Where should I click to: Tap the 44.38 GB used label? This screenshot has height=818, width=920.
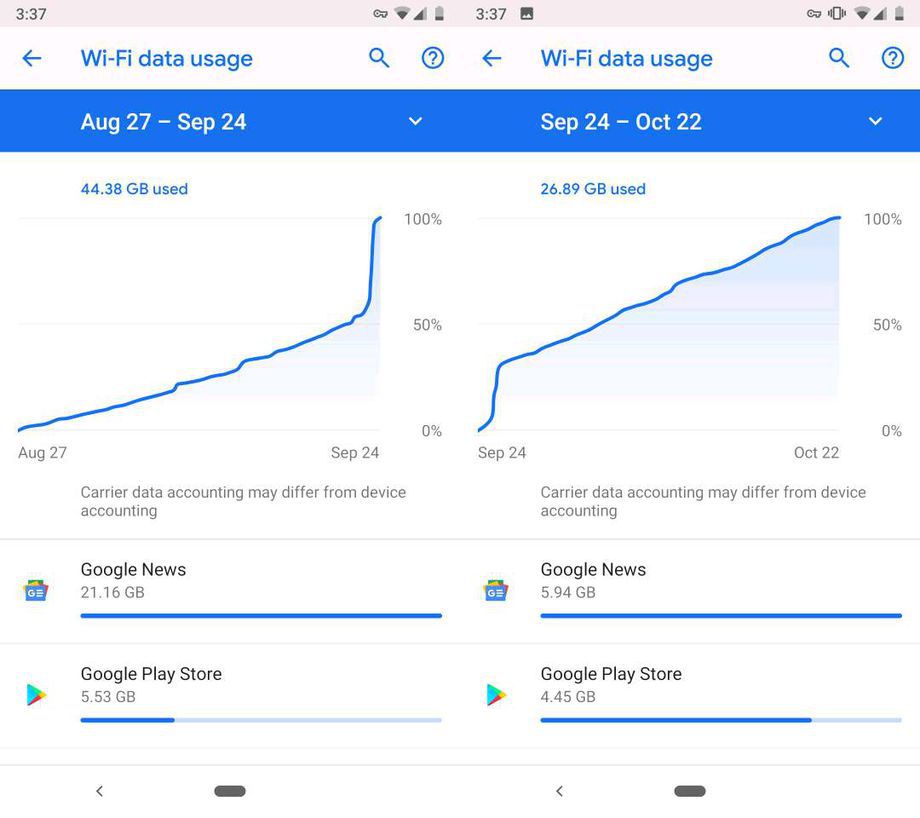(x=134, y=189)
